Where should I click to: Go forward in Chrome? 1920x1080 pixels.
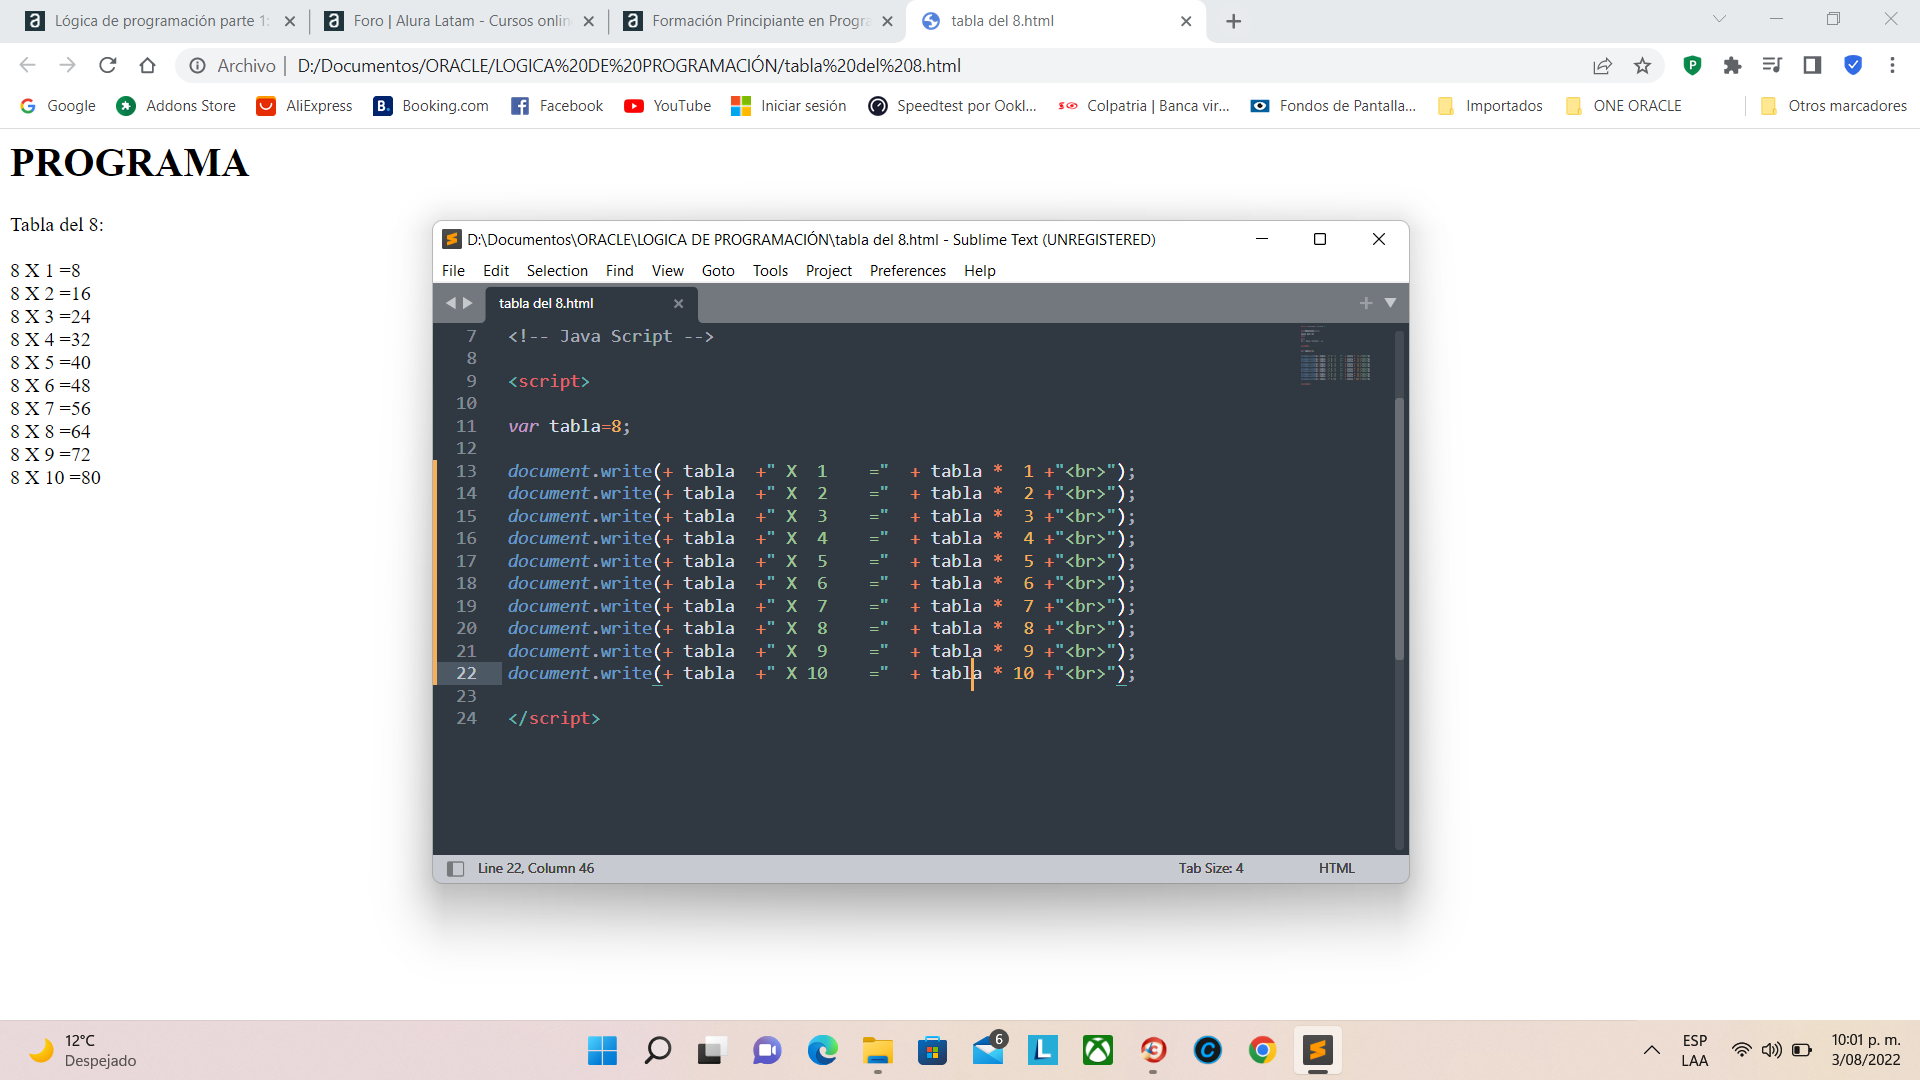click(x=67, y=65)
